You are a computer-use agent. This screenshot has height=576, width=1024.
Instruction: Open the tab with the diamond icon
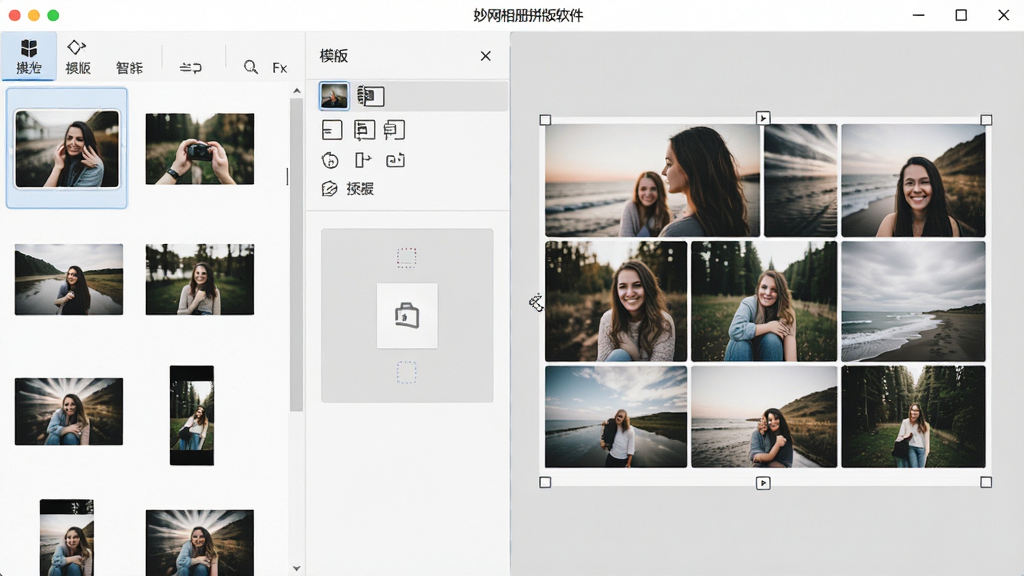click(x=78, y=56)
